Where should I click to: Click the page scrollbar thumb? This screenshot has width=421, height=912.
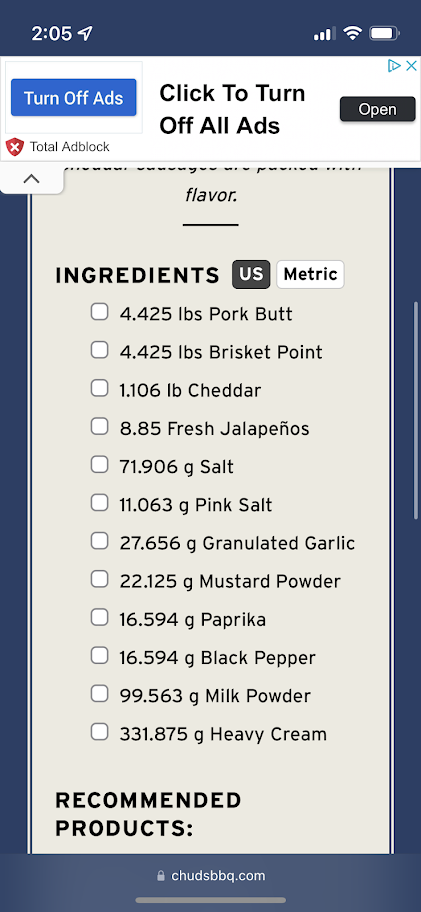pos(415,410)
